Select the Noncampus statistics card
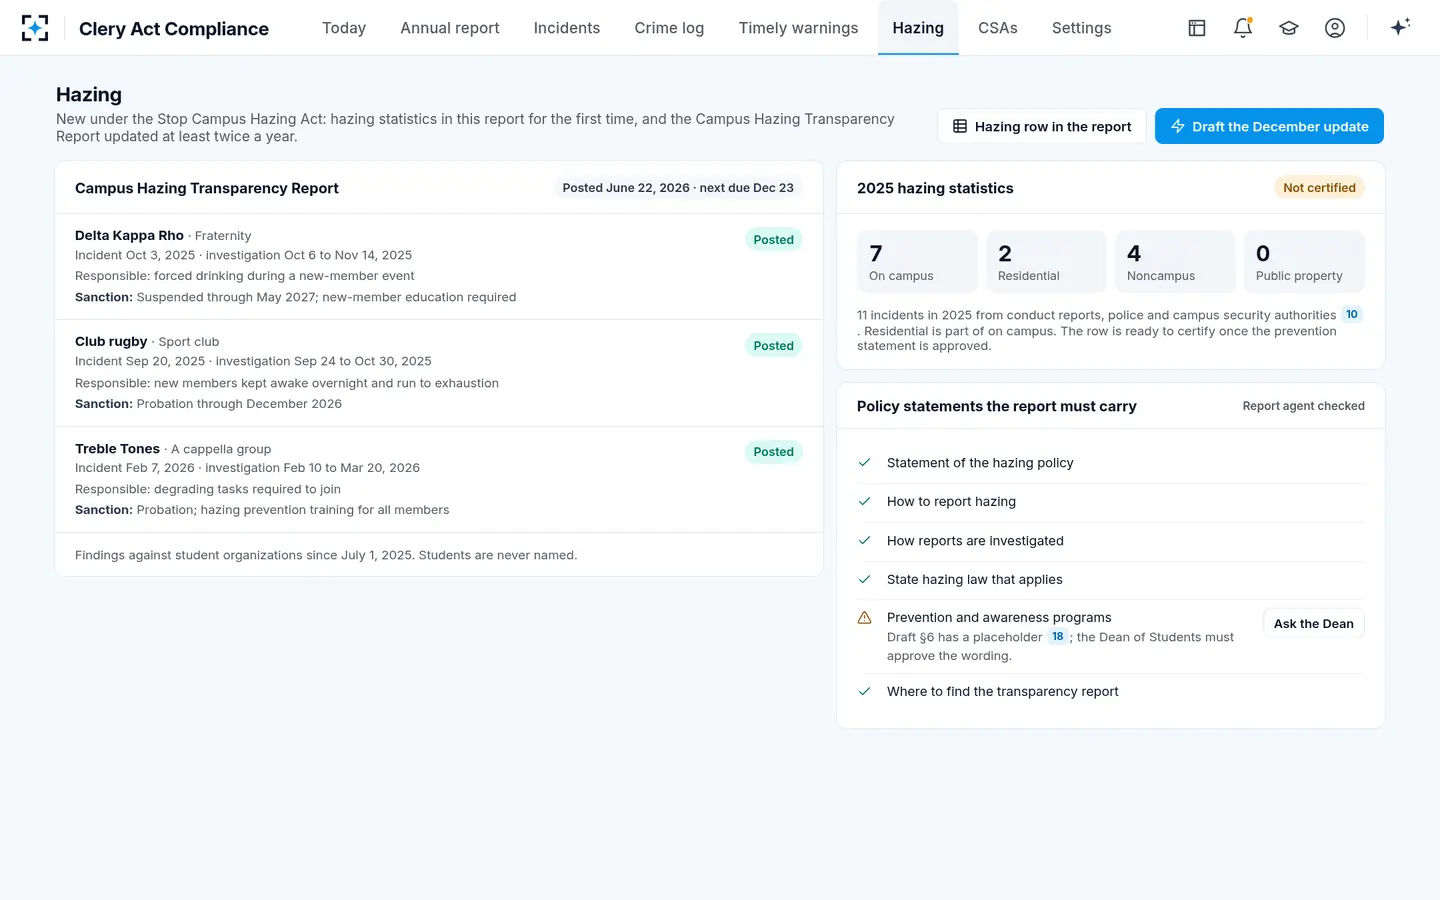Viewport: 1440px width, 900px height. (1175, 262)
